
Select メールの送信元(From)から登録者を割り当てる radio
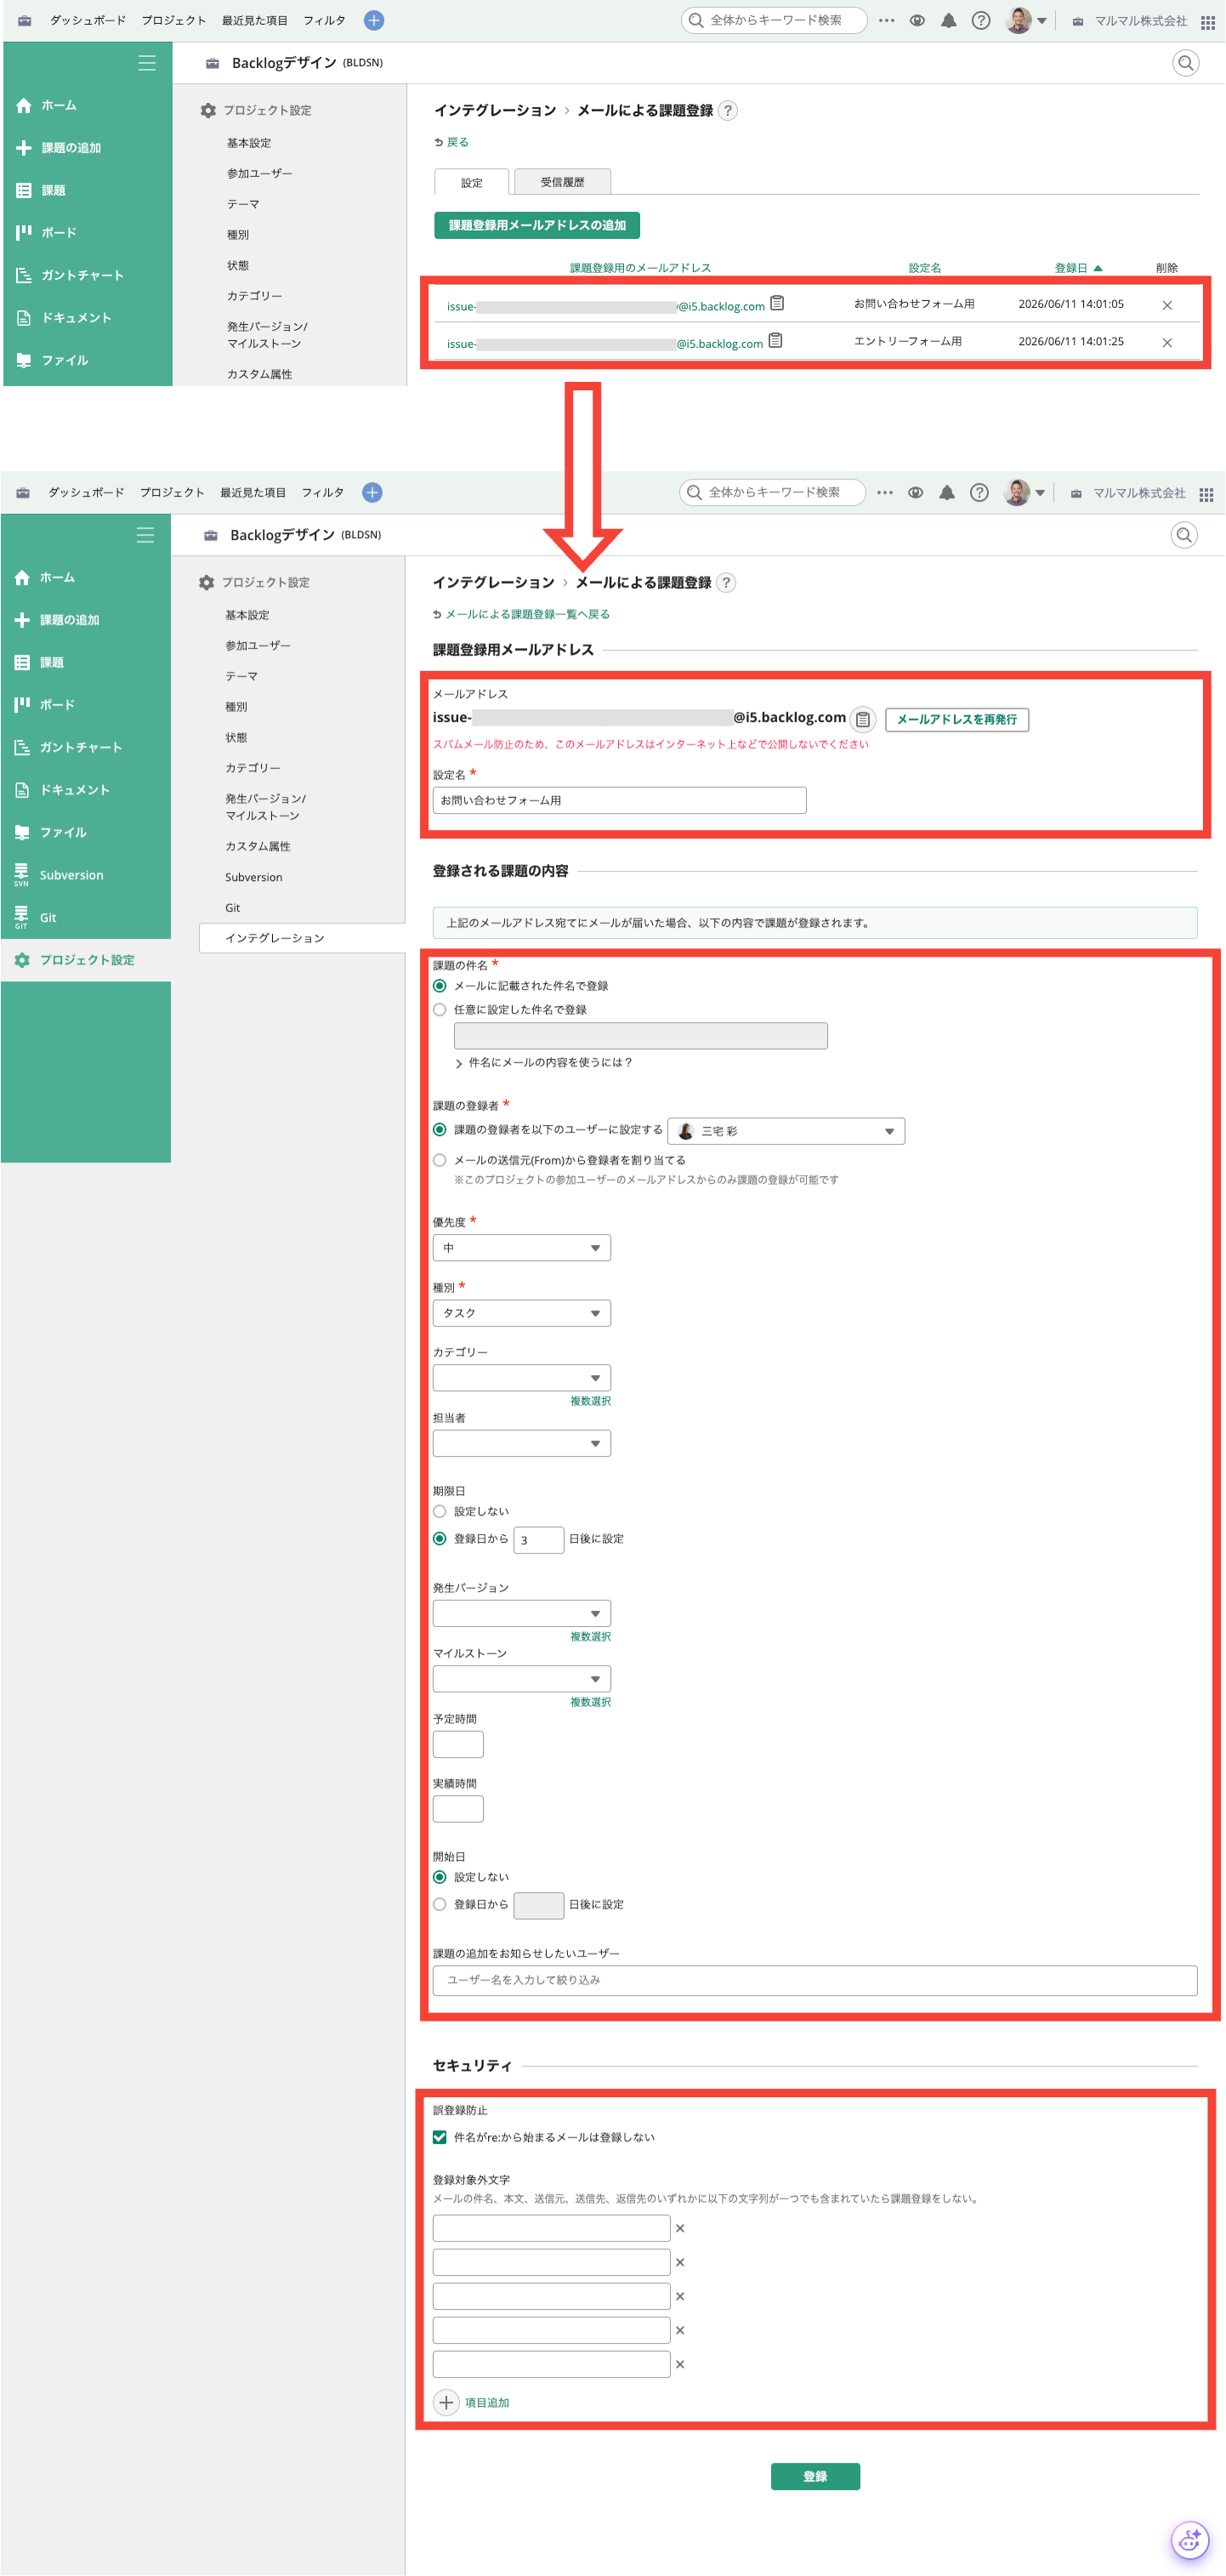(440, 1160)
